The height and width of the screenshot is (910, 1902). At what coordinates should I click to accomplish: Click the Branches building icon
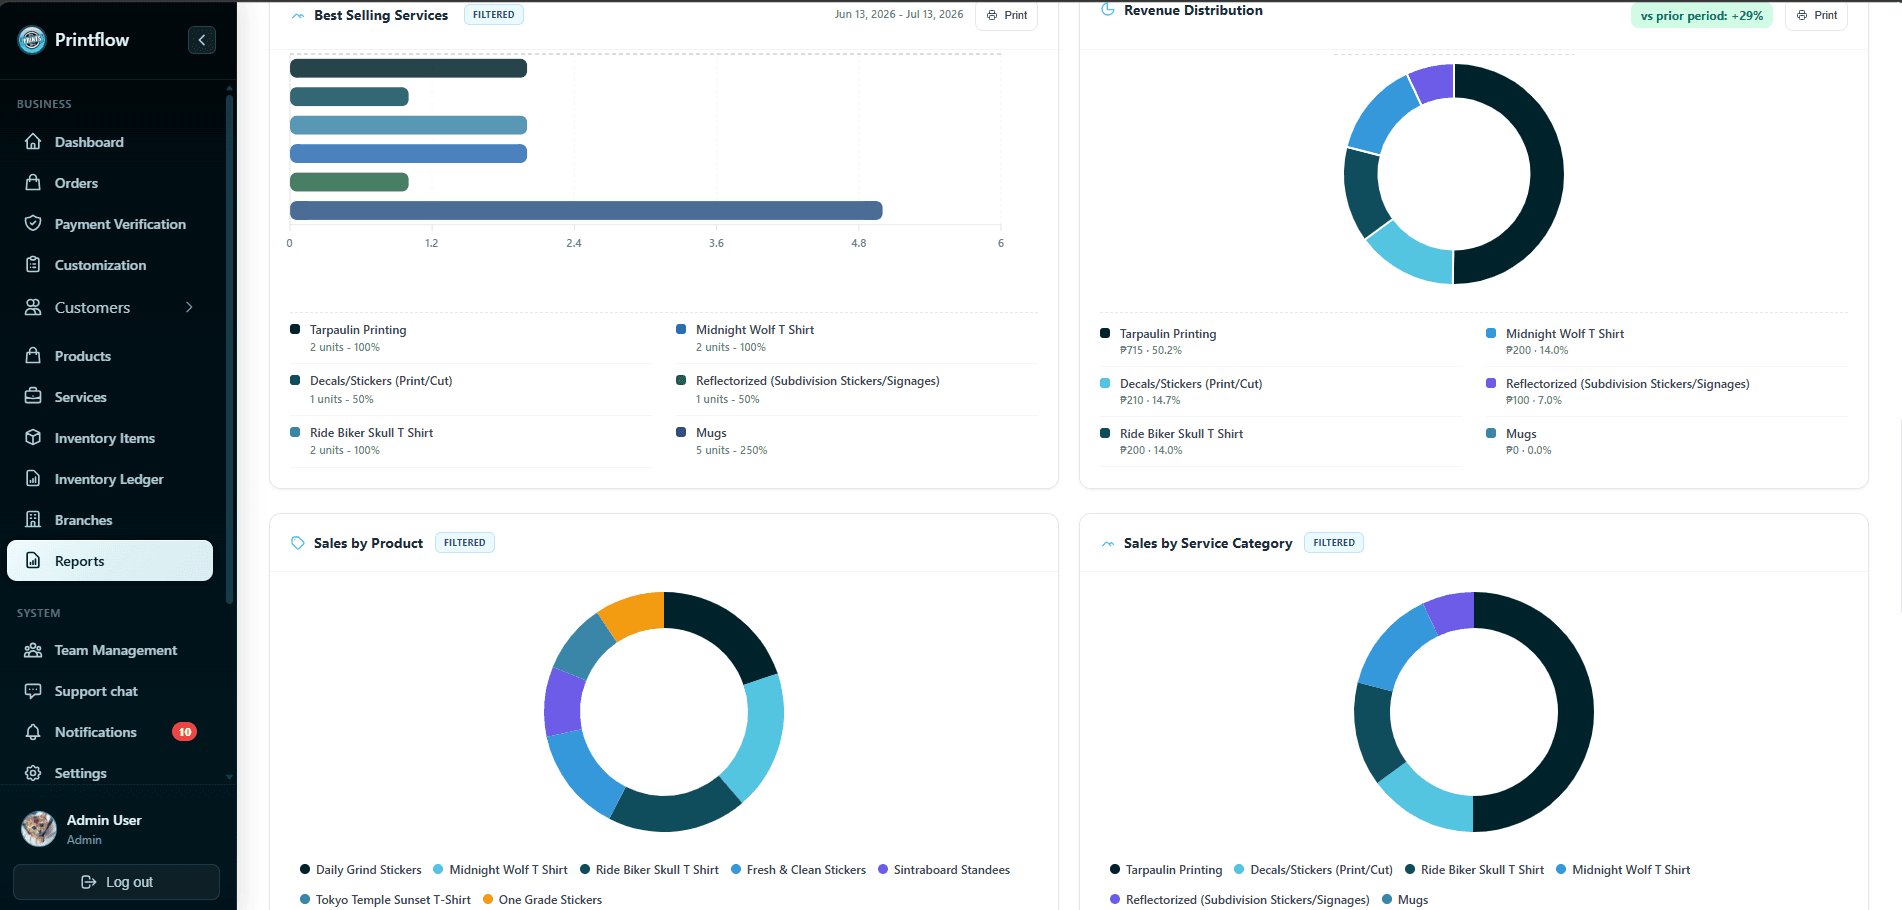[x=33, y=520]
